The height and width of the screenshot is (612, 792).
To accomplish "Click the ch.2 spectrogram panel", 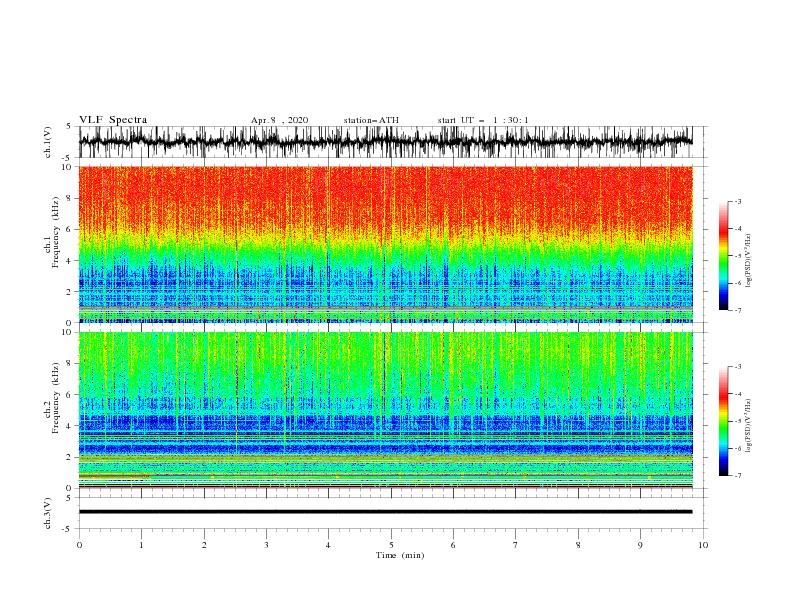I will click(385, 410).
